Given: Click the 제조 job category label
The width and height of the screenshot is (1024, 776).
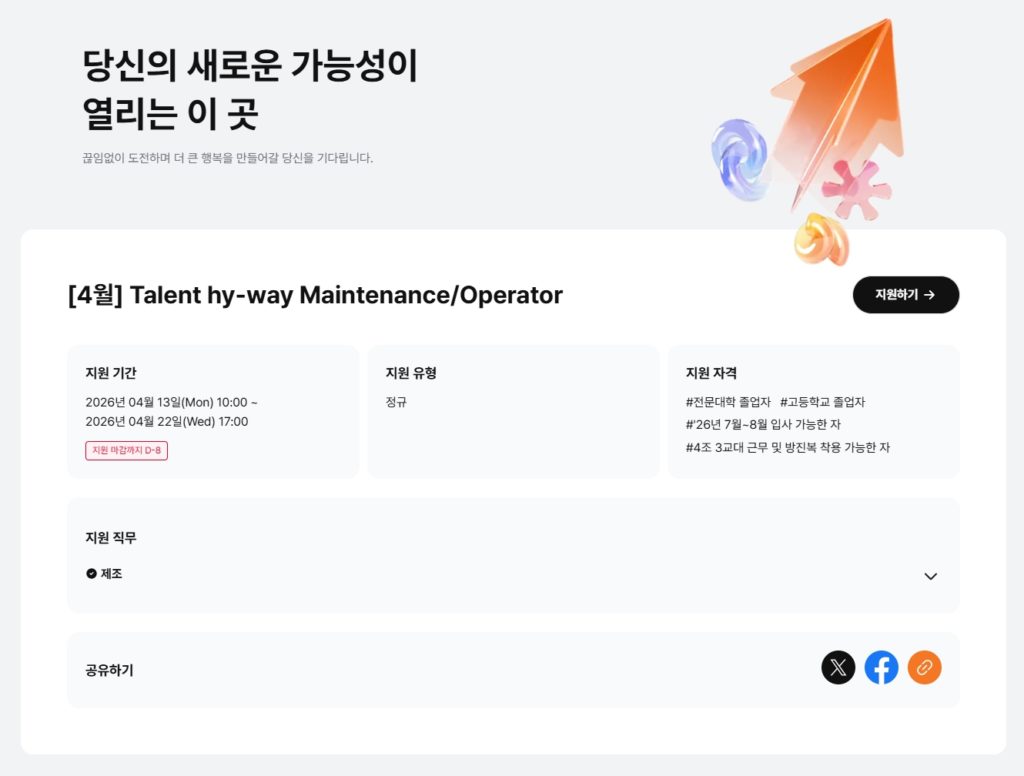Looking at the screenshot, I should click(x=111, y=574).
